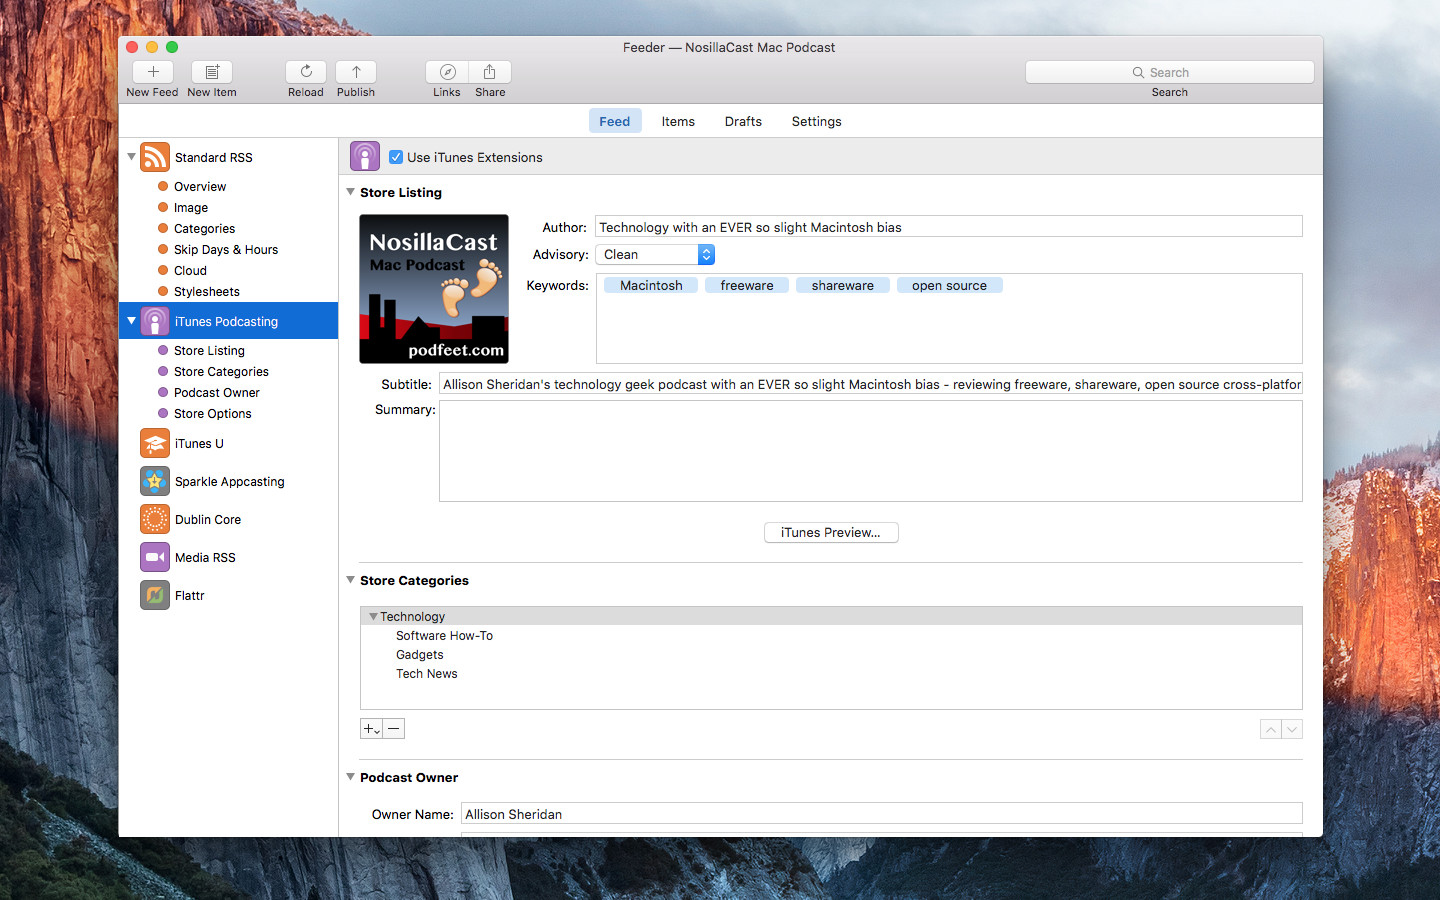This screenshot has width=1440, height=900.
Task: Switch to the Feed tab
Action: [615, 121]
